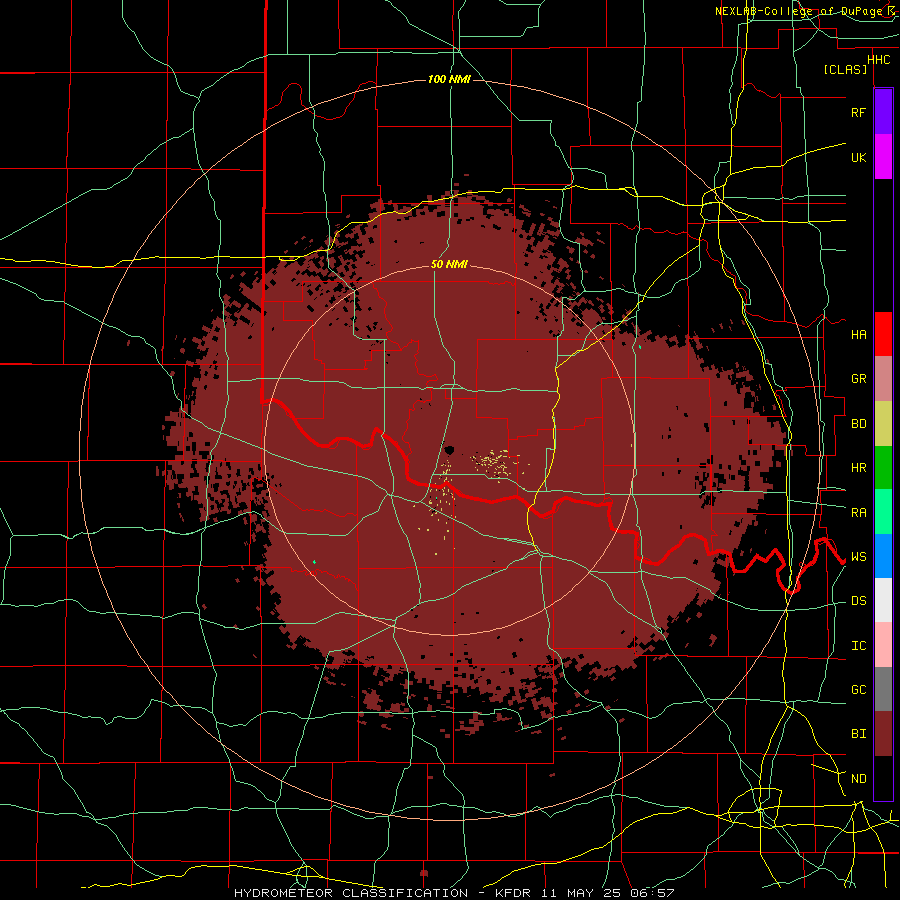Click the red HA legend swatch
The image size is (900, 900).
pos(883,334)
